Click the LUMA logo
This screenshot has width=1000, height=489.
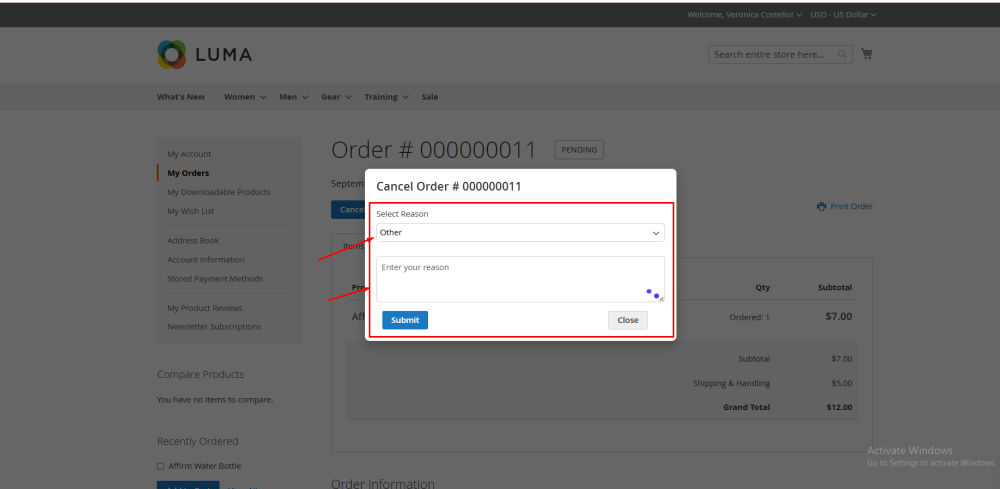205,55
